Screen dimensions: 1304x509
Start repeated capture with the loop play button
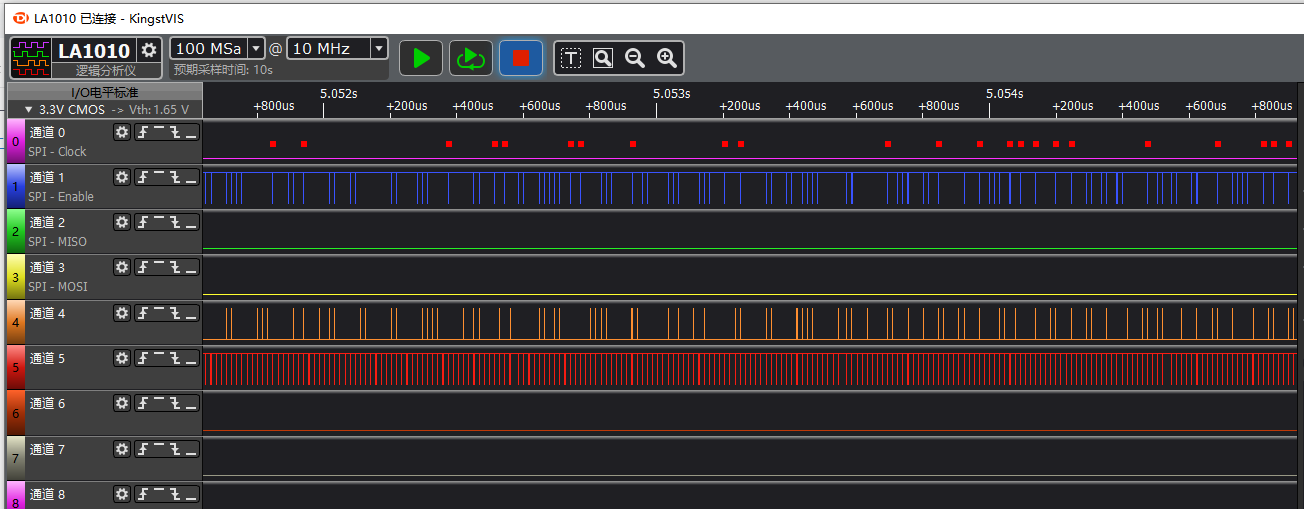[470, 58]
